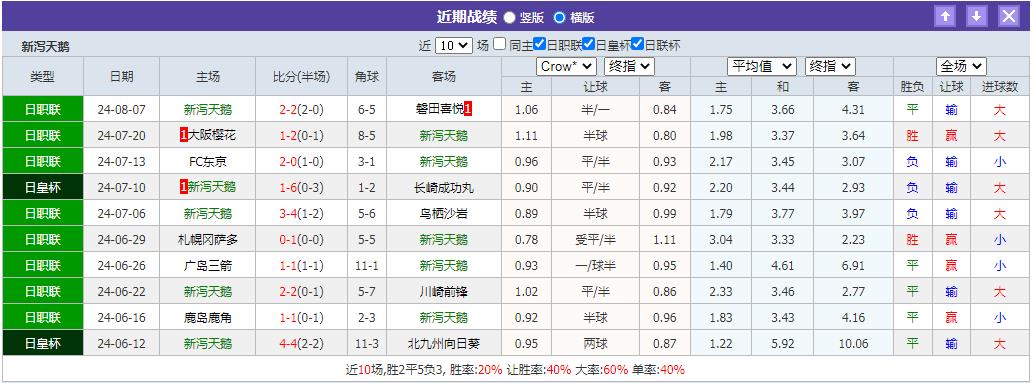Click the 进球数 column header
The image size is (1034, 383).
[1000, 86]
